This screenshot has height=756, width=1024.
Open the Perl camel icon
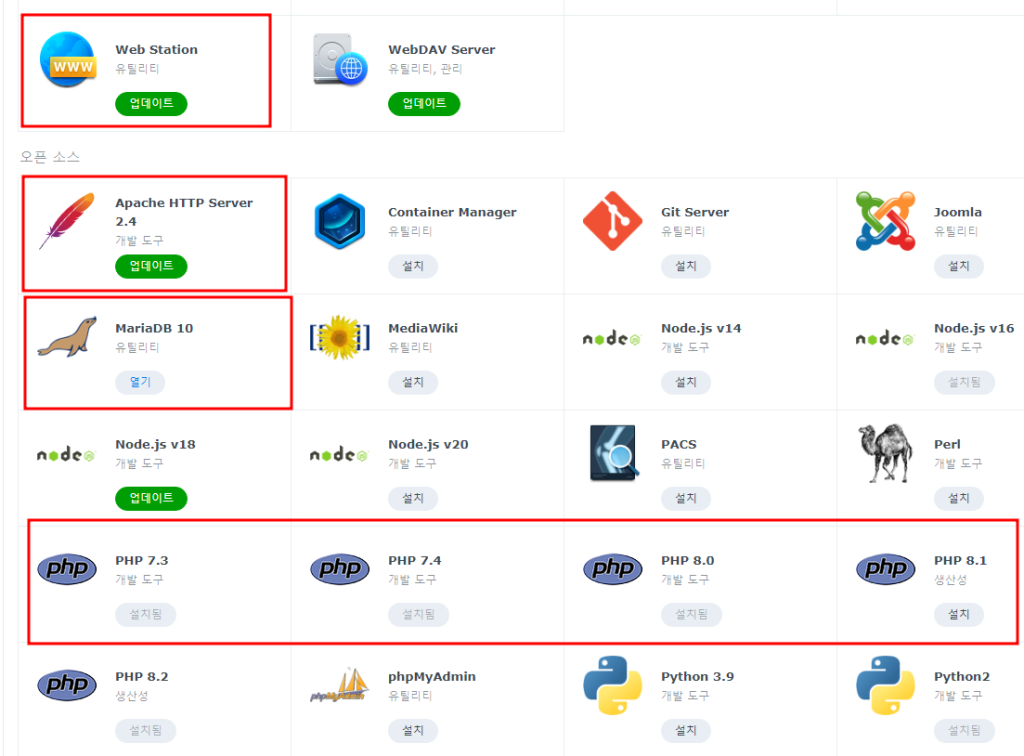coord(886,453)
